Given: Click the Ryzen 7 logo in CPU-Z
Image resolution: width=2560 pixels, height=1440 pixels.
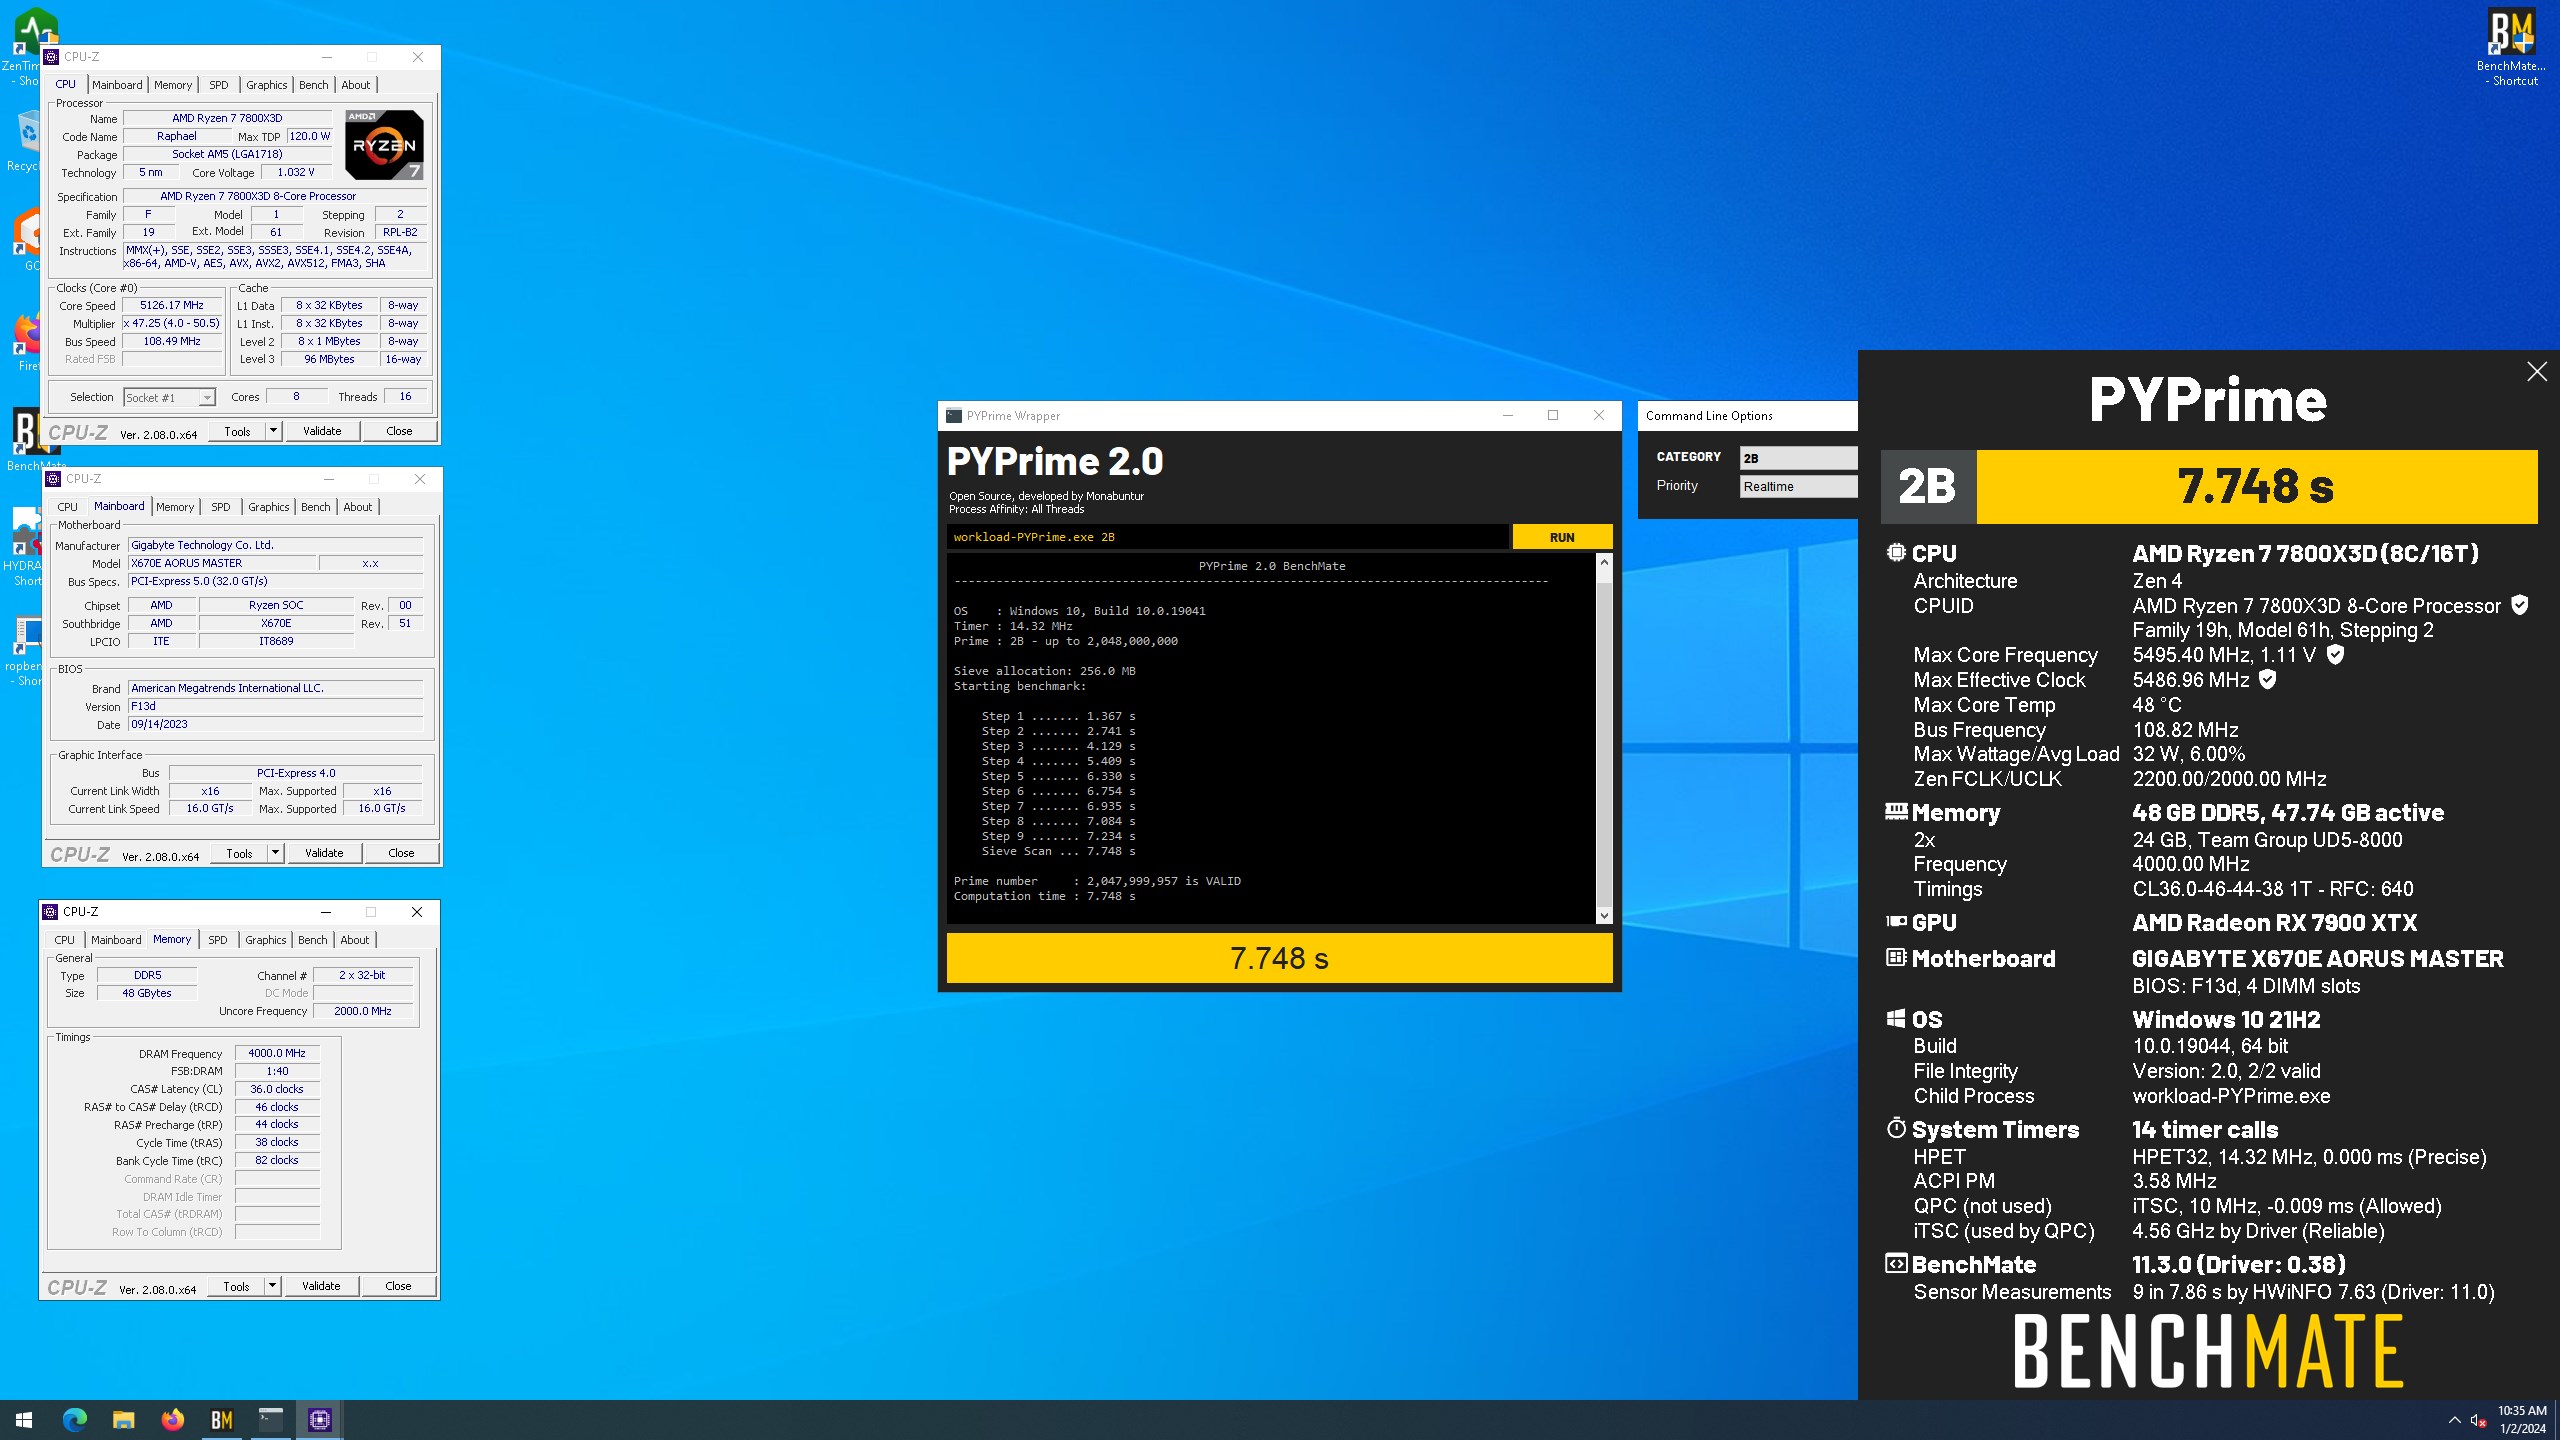Looking at the screenshot, I should pyautogui.click(x=384, y=145).
